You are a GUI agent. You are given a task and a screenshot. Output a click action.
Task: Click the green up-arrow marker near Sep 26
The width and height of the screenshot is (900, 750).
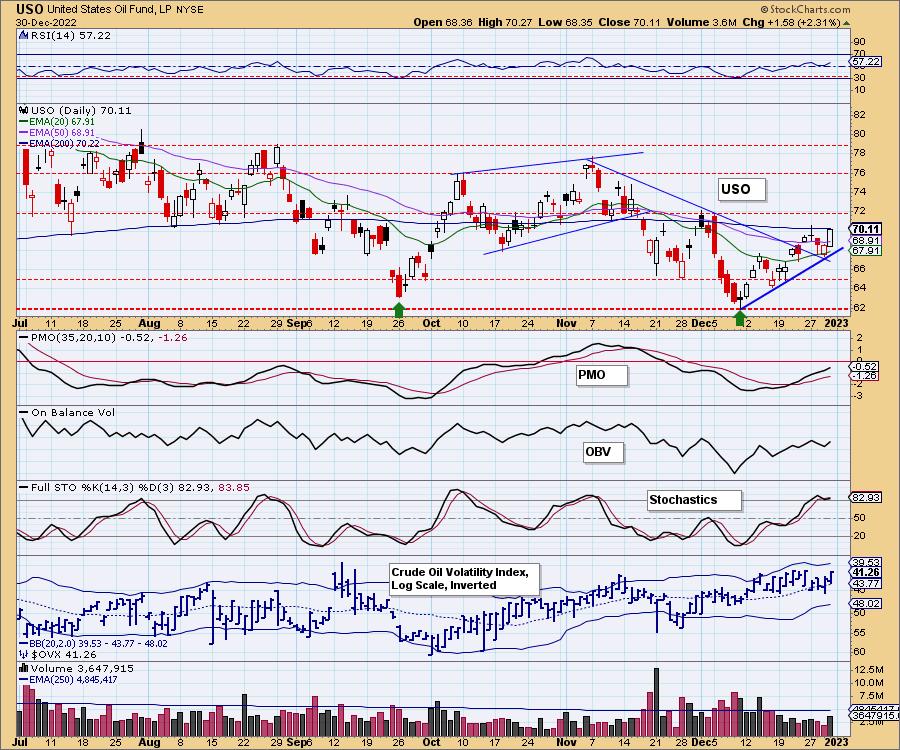[399, 310]
